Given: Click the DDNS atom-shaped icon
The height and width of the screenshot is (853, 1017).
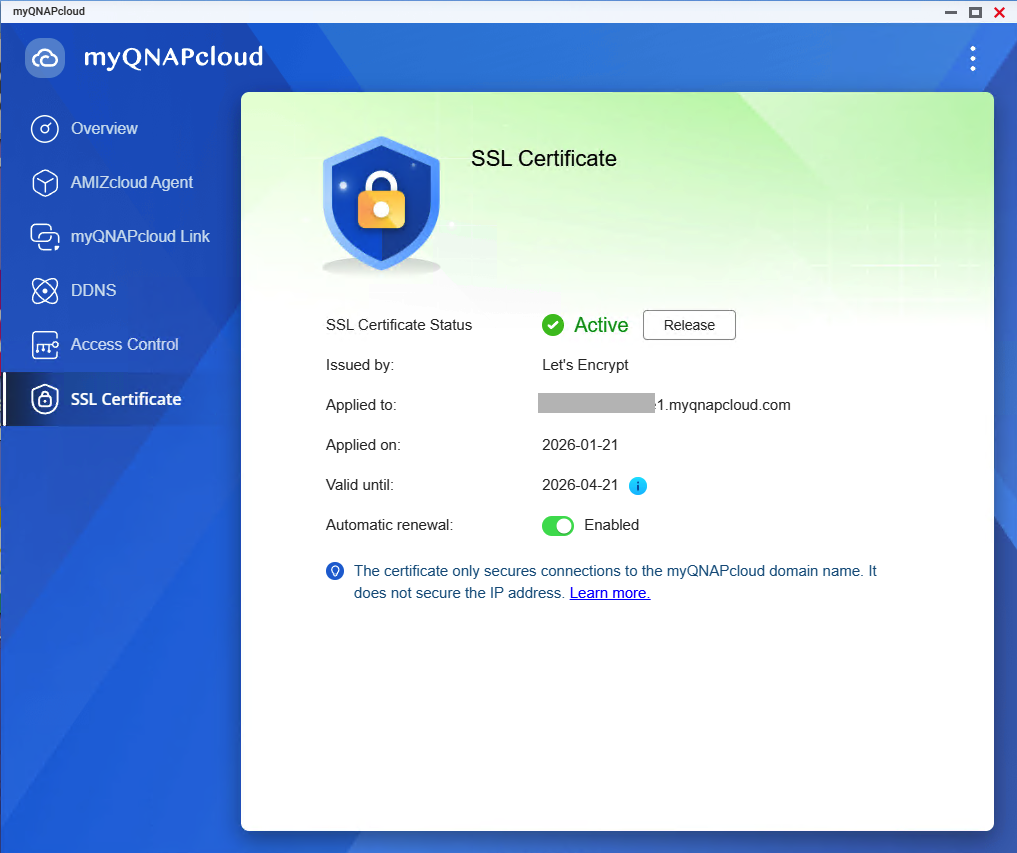Looking at the screenshot, I should coord(45,291).
